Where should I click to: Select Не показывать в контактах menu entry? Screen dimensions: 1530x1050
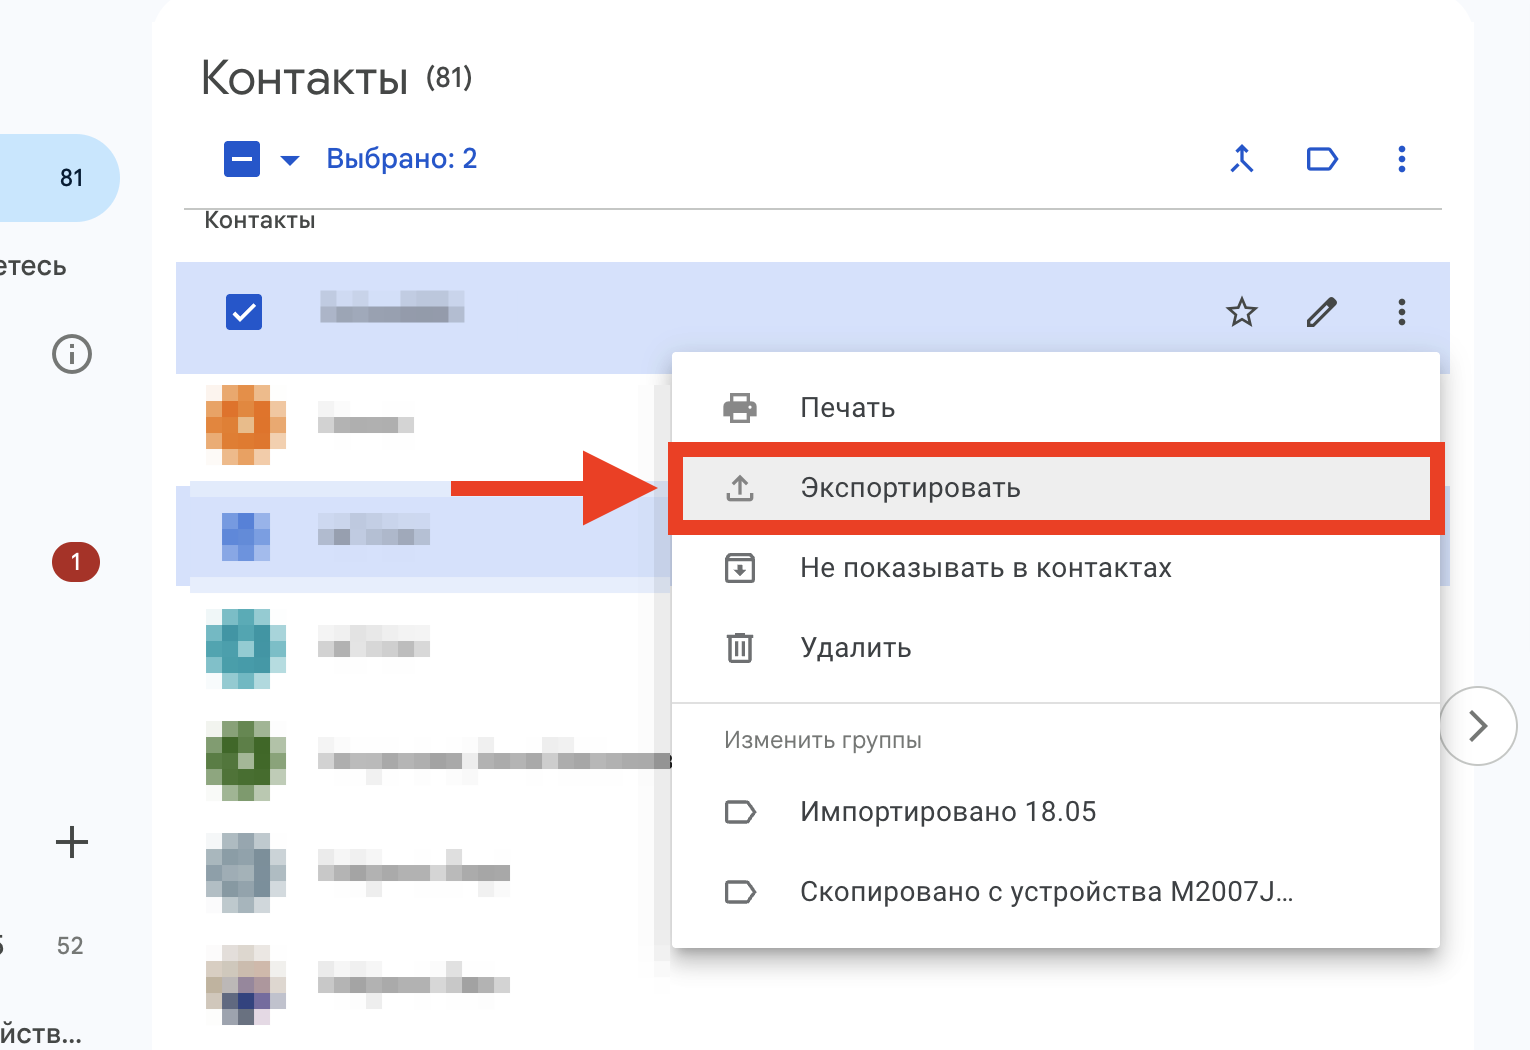(984, 567)
